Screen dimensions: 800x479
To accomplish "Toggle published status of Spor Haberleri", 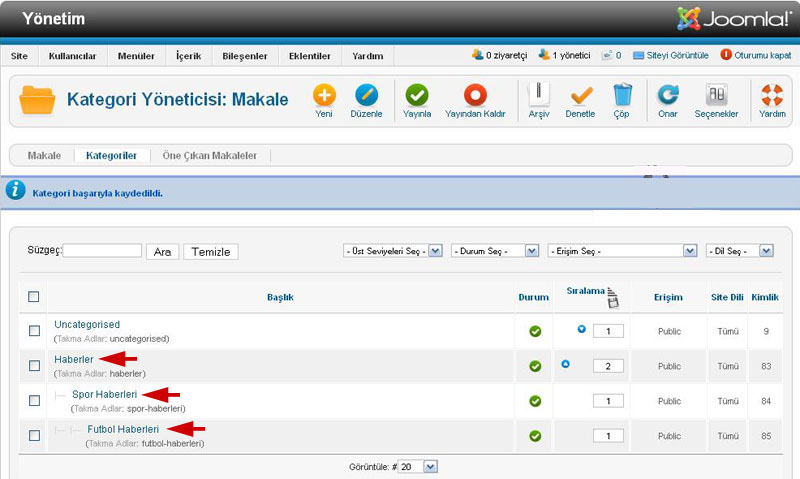I will pyautogui.click(x=535, y=401).
